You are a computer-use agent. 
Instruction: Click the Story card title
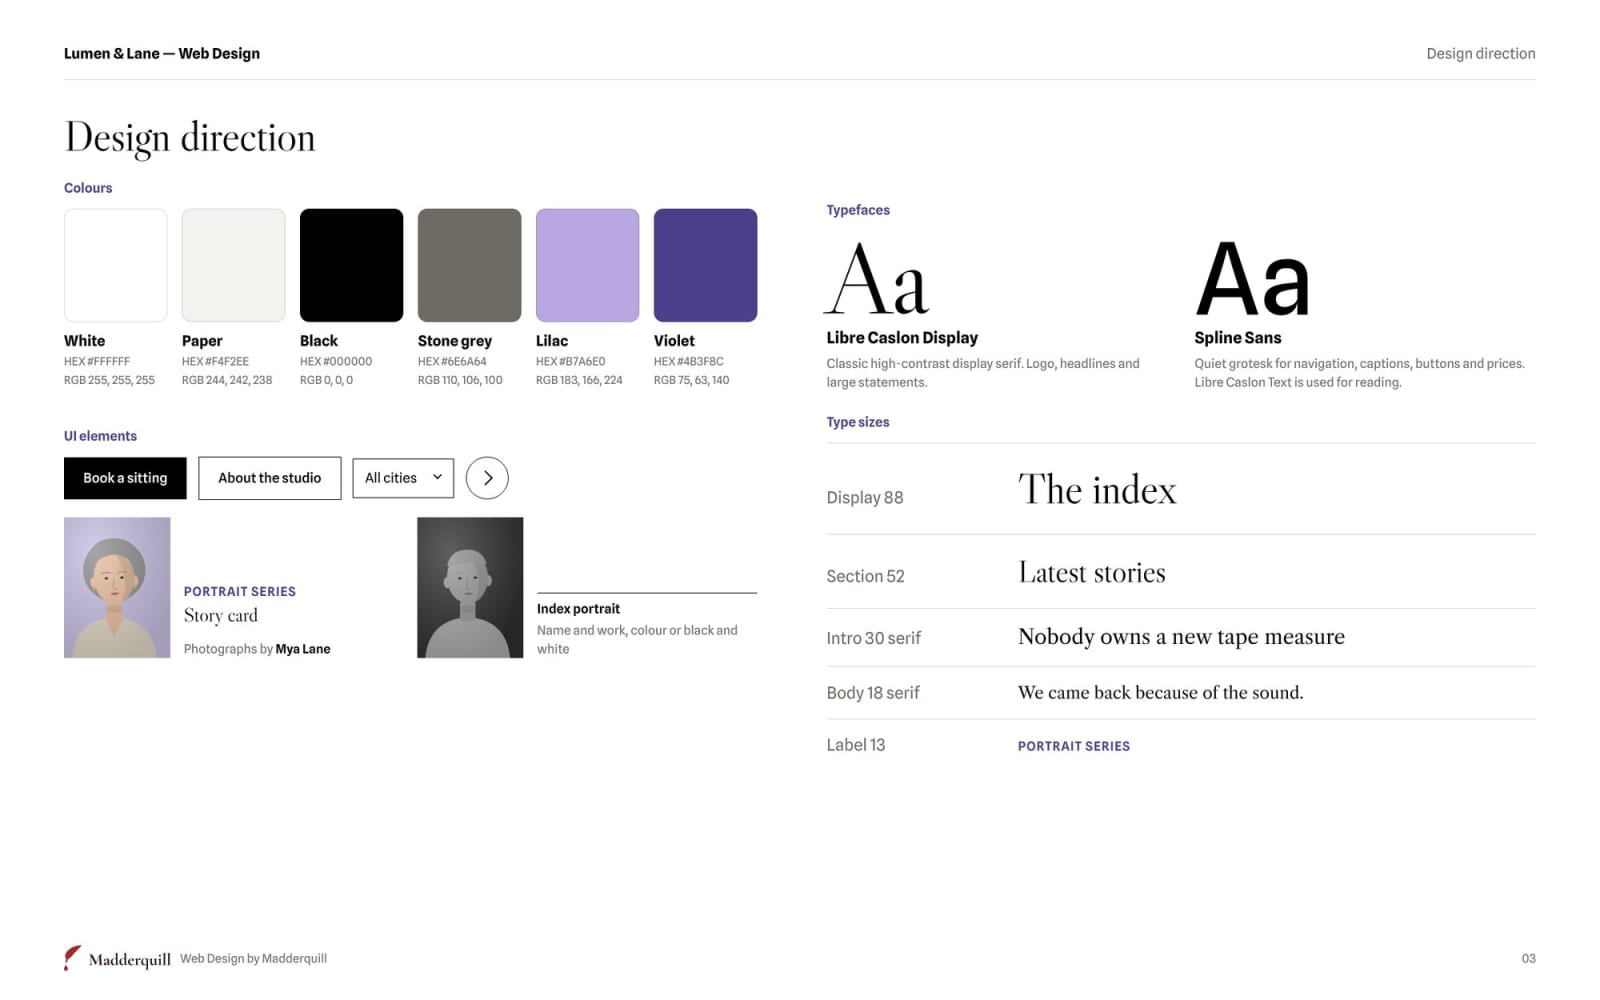click(221, 616)
